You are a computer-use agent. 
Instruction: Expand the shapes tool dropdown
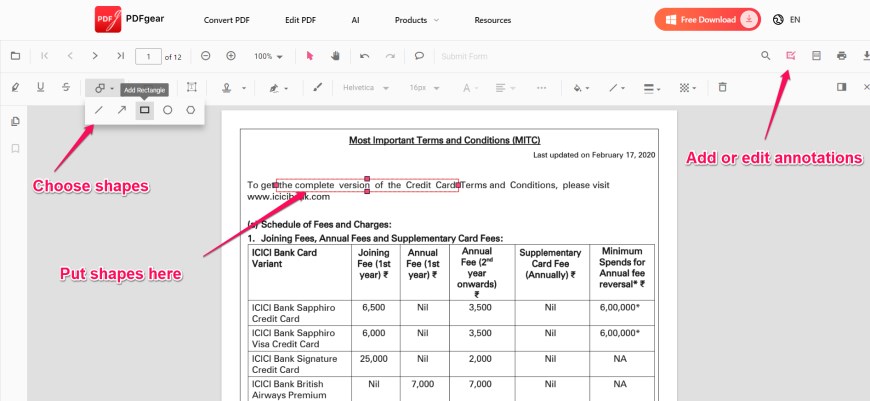[104, 88]
